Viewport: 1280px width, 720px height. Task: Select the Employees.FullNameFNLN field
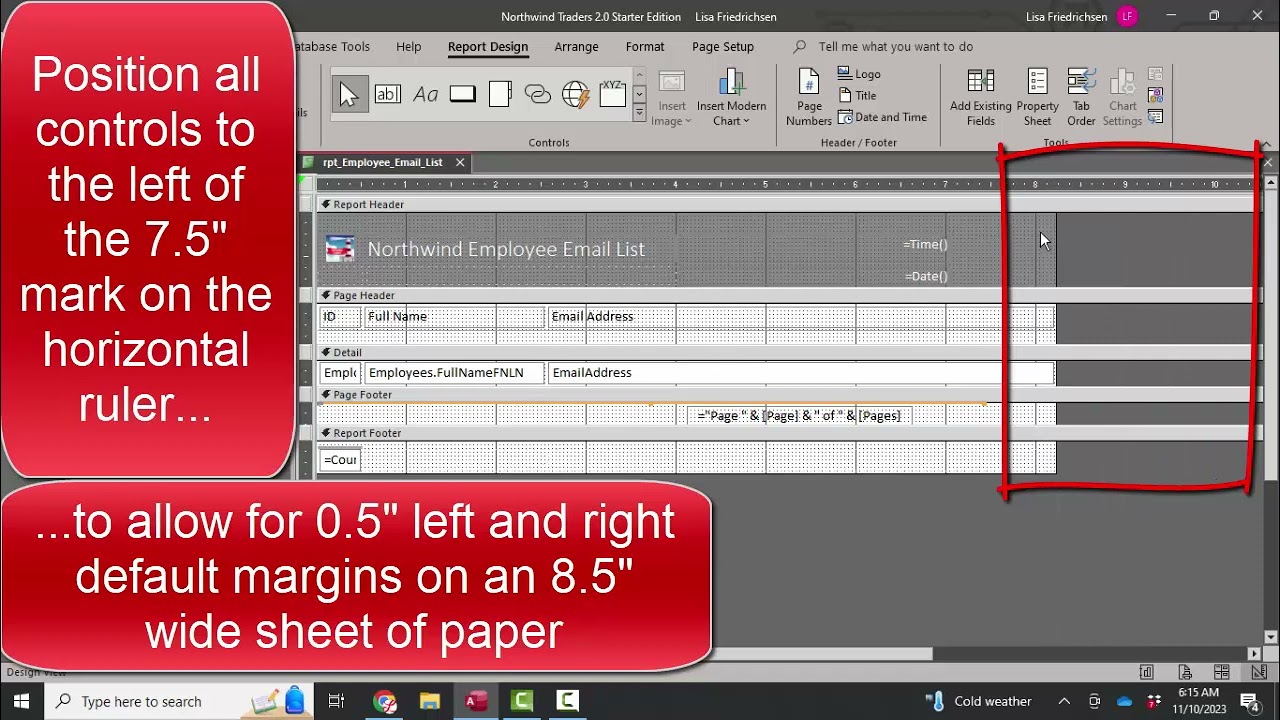pyautogui.click(x=454, y=372)
